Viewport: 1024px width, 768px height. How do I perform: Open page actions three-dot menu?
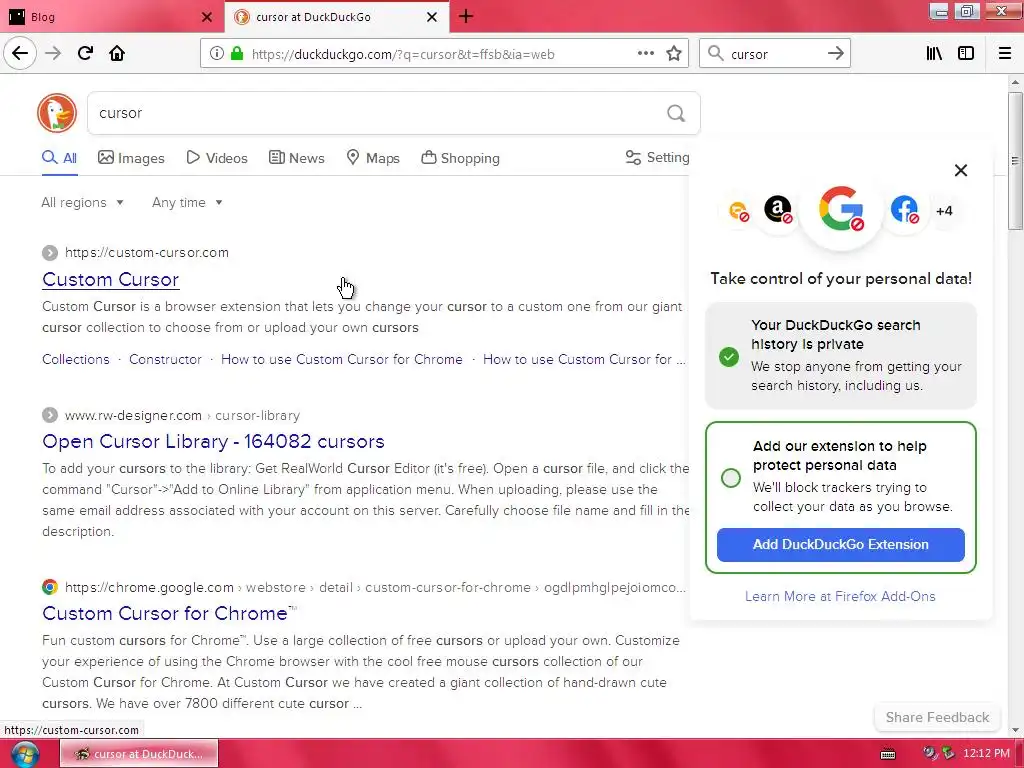646,54
